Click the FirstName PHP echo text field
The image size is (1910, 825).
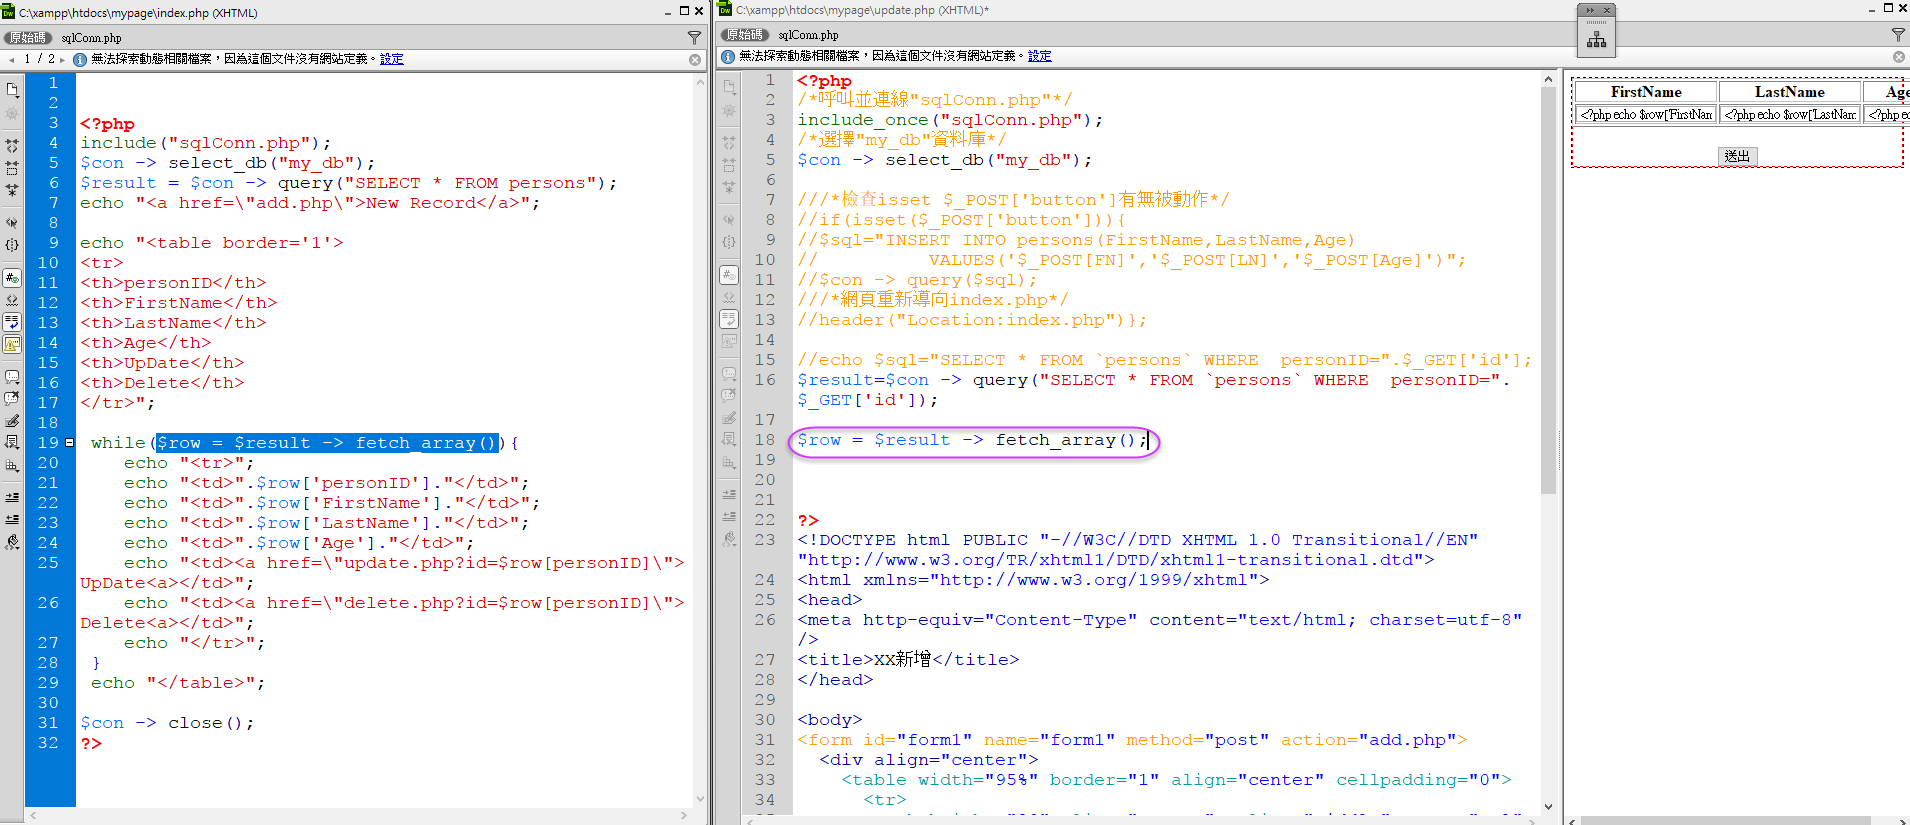click(x=1645, y=115)
